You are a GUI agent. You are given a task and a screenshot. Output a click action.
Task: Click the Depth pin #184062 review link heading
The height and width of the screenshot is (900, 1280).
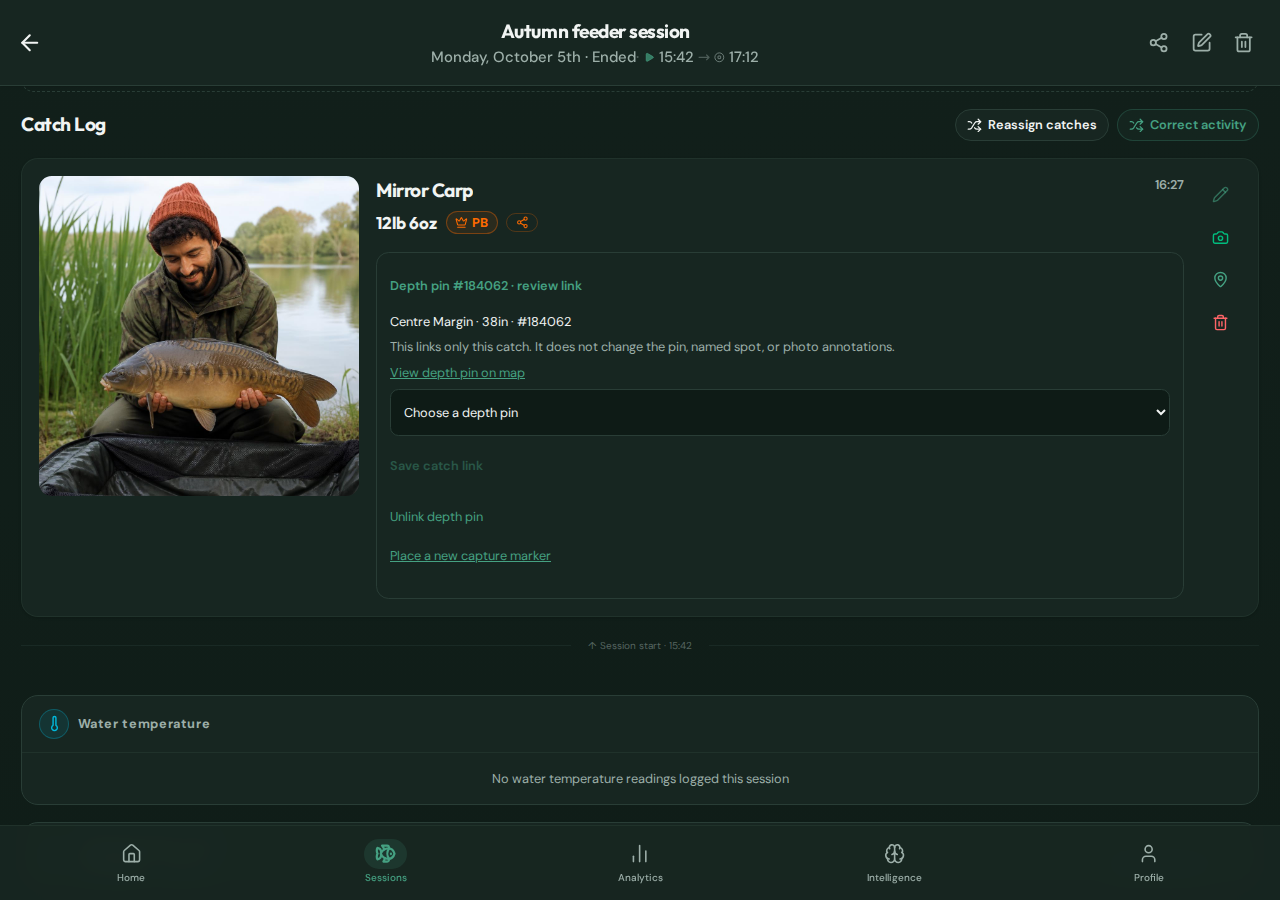tap(486, 286)
